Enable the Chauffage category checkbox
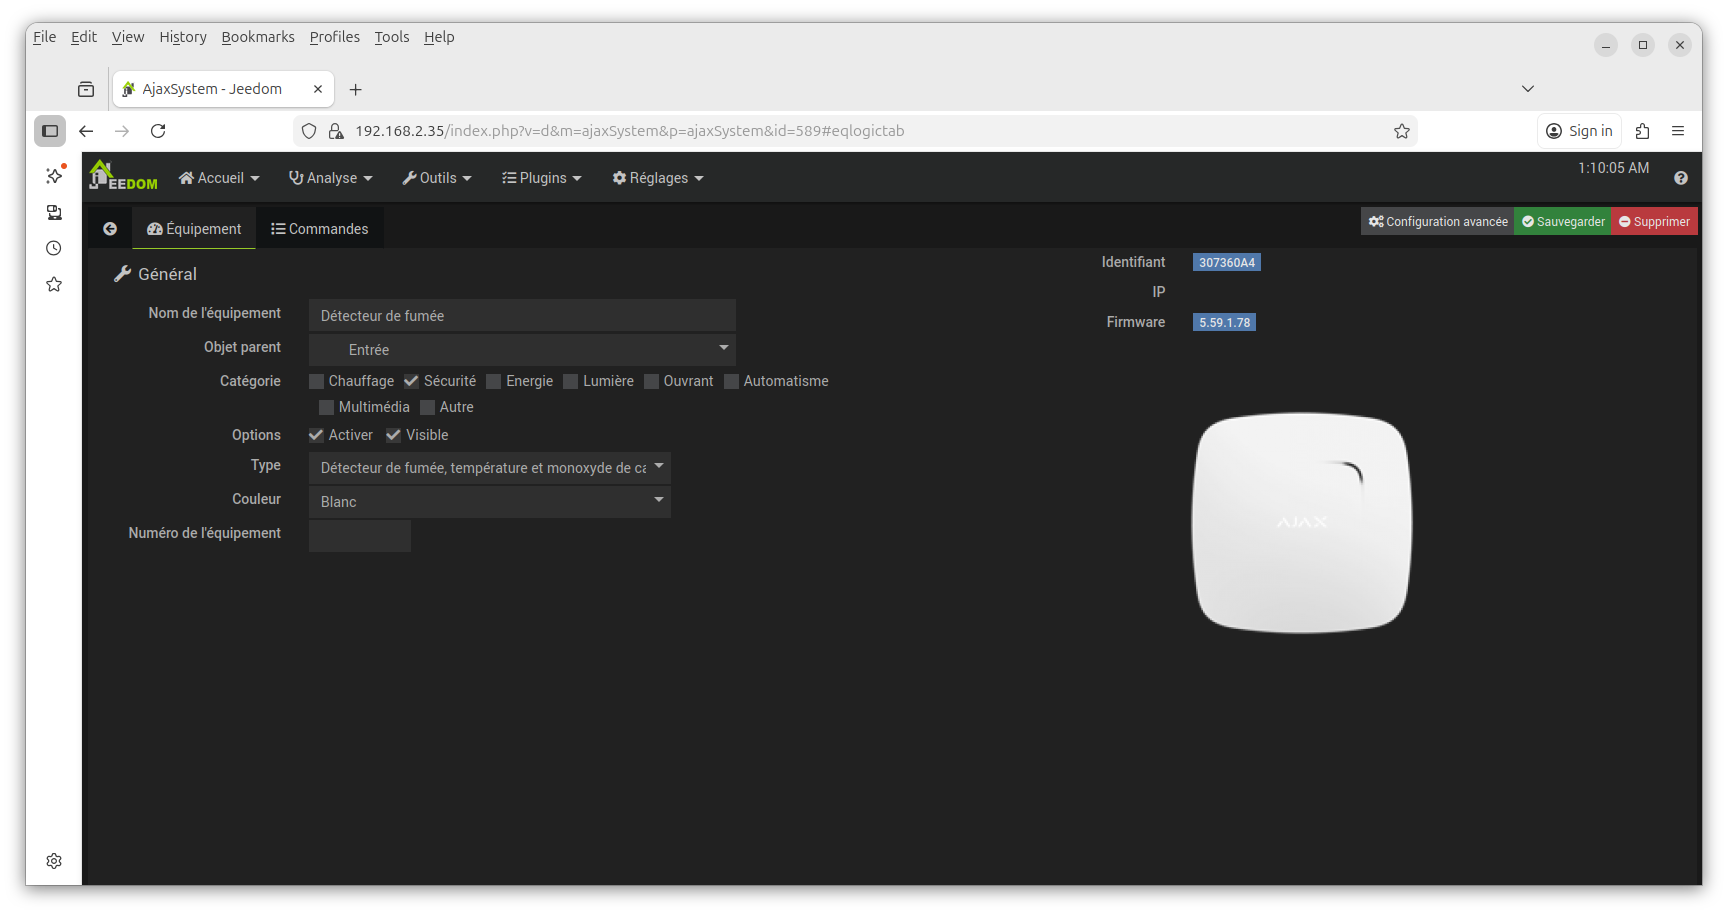This screenshot has width=1728, height=914. [x=317, y=381]
